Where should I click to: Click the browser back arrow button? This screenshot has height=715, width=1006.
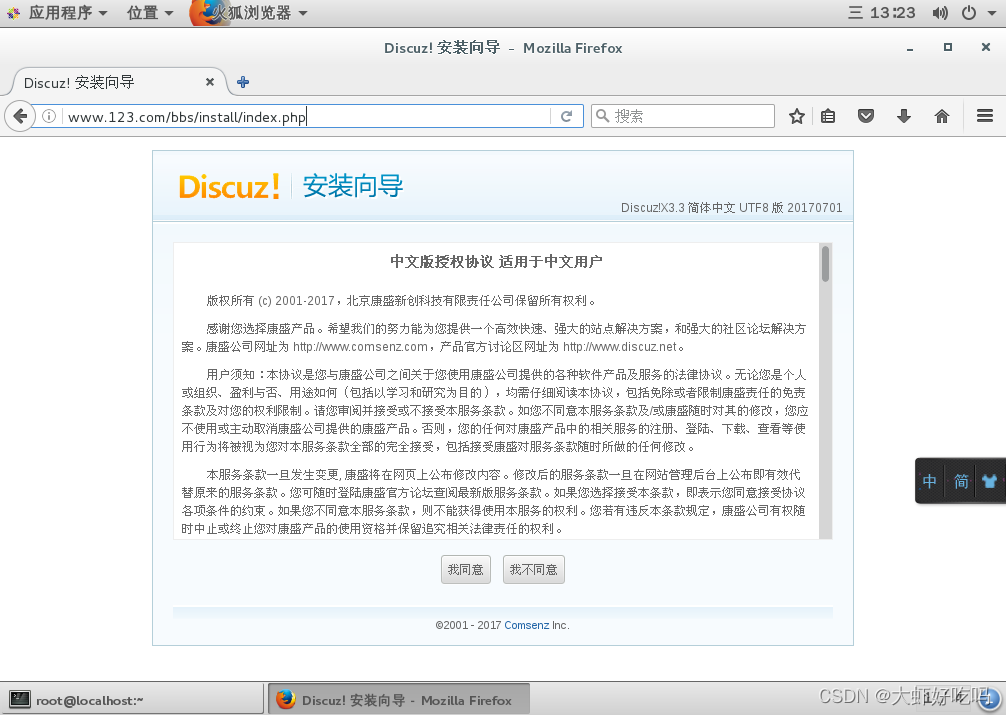pos(20,116)
